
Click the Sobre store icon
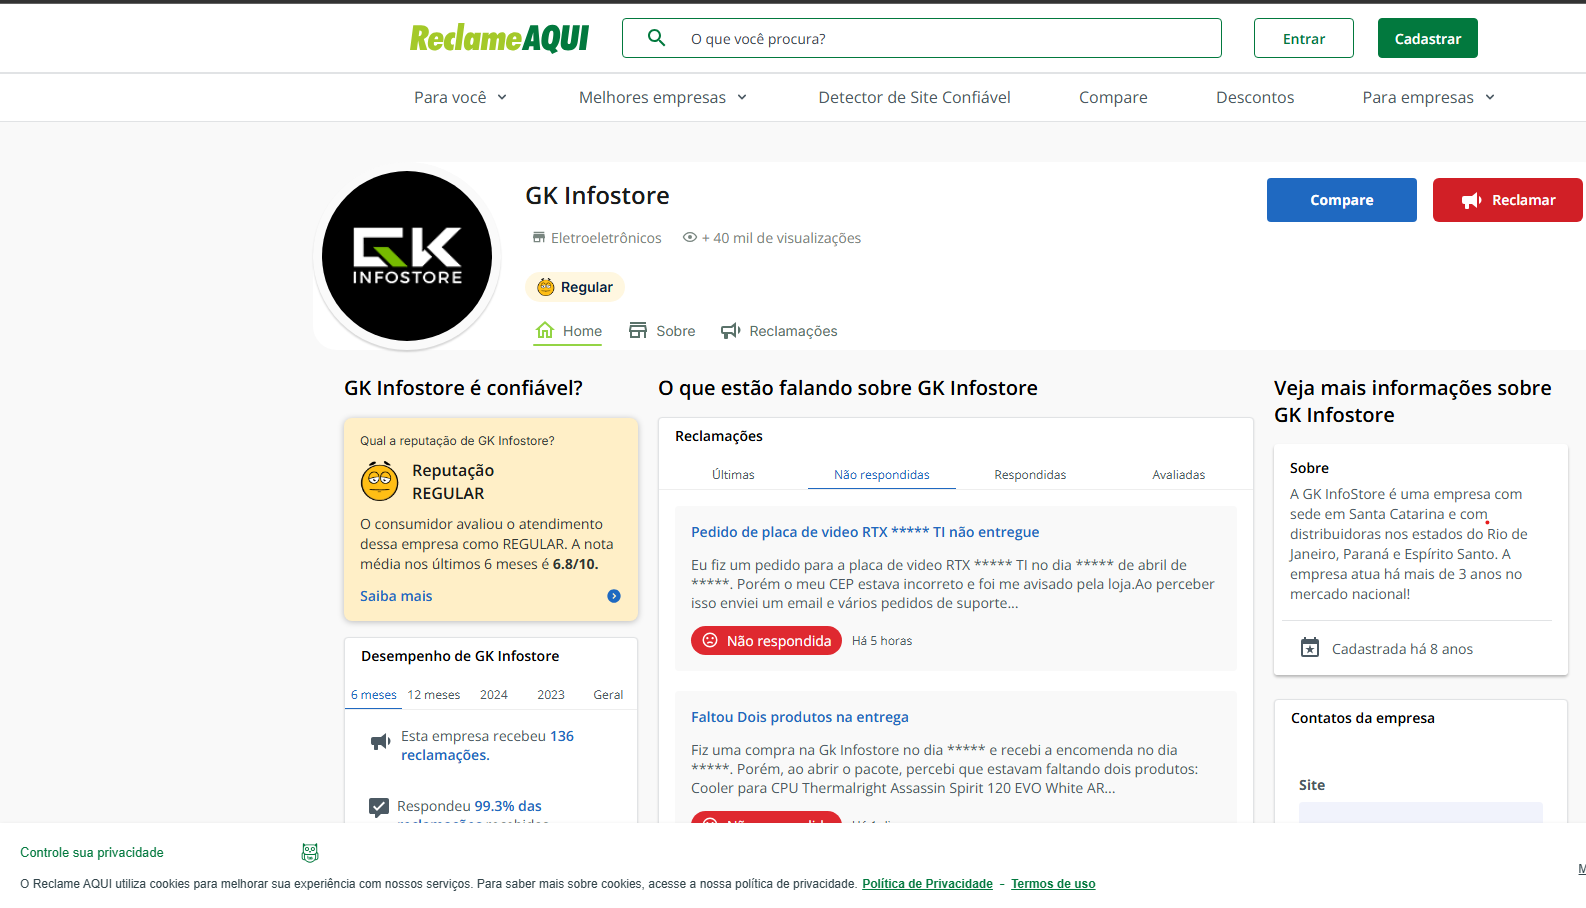[x=638, y=330]
